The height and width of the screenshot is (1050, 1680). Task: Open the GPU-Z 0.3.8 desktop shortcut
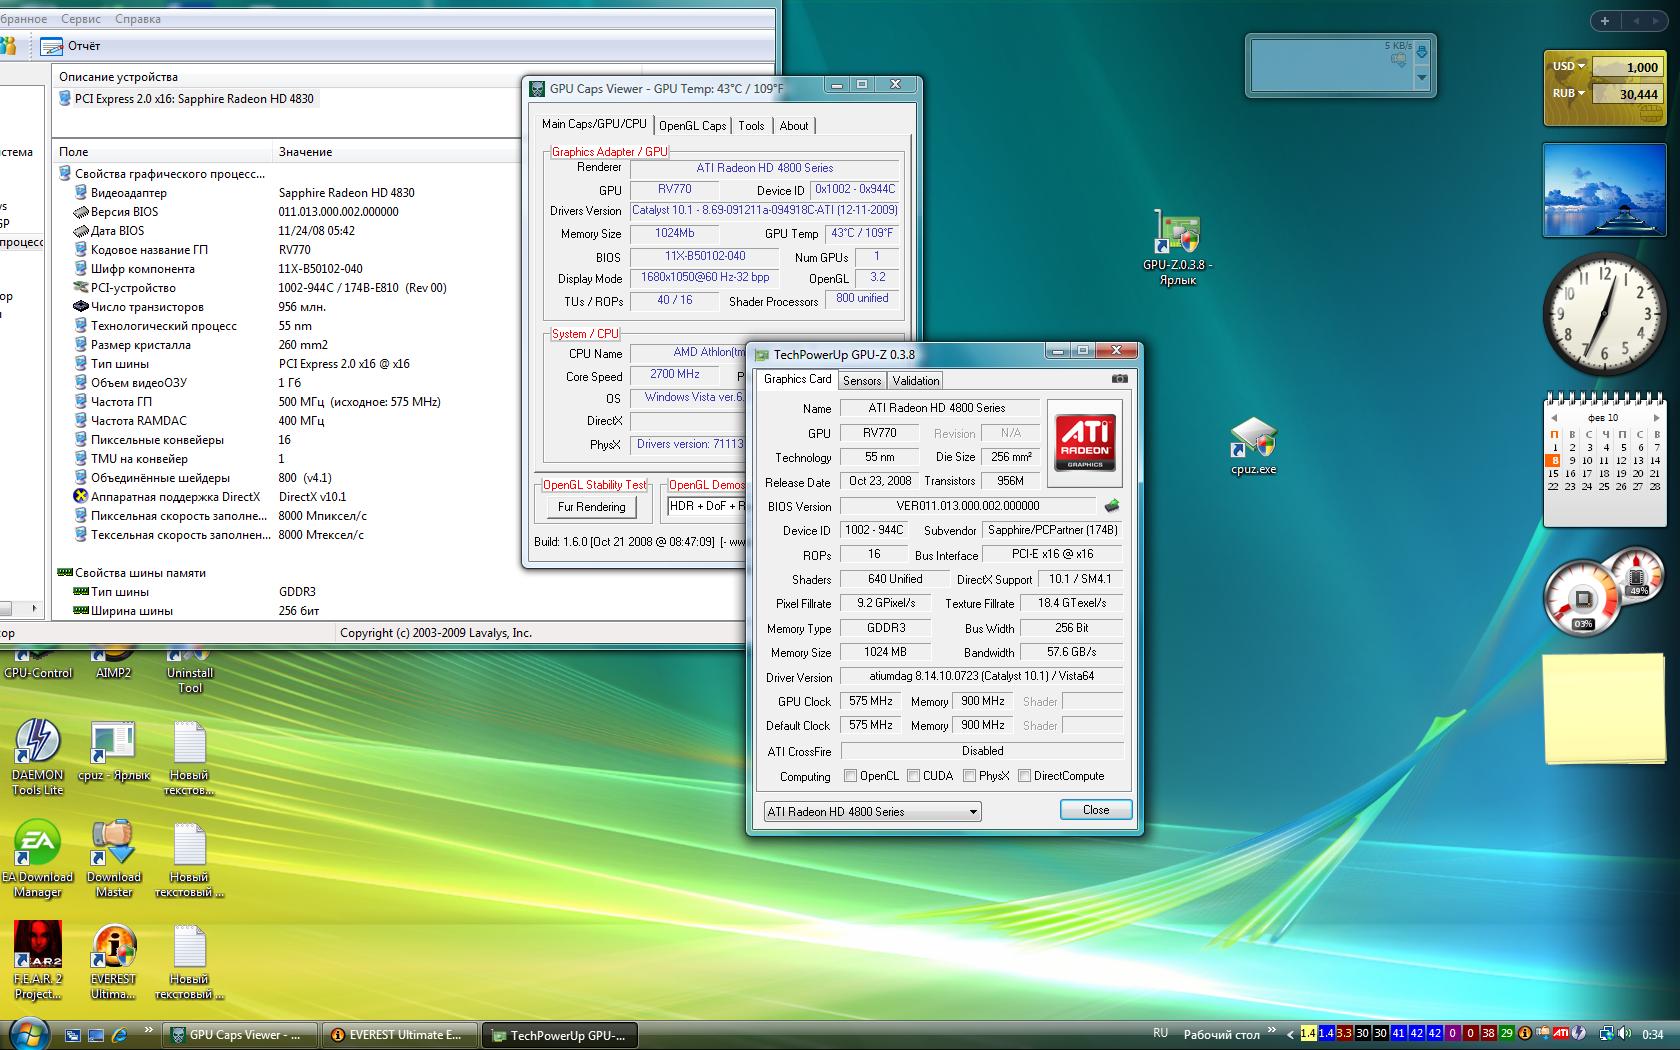pos(1177,247)
